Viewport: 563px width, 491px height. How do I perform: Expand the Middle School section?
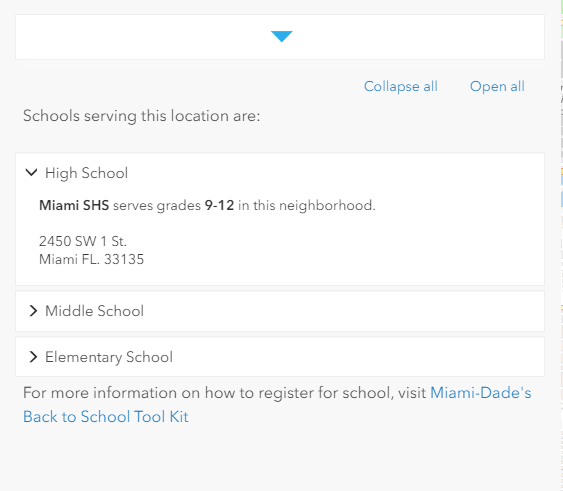[x=280, y=311]
